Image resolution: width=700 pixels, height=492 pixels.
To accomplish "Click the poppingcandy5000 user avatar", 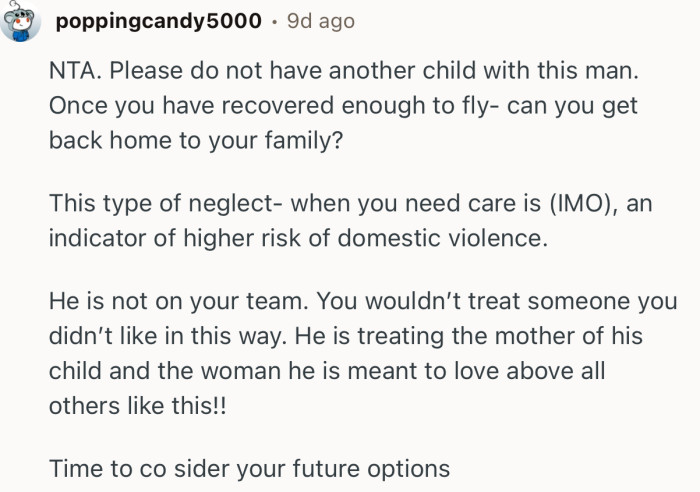I will coord(20,22).
